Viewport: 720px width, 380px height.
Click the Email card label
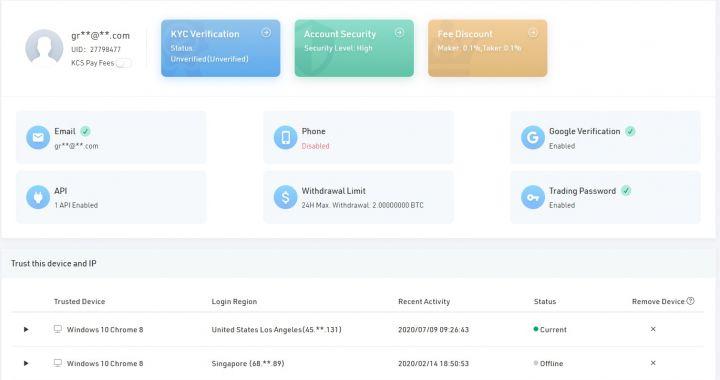65,131
